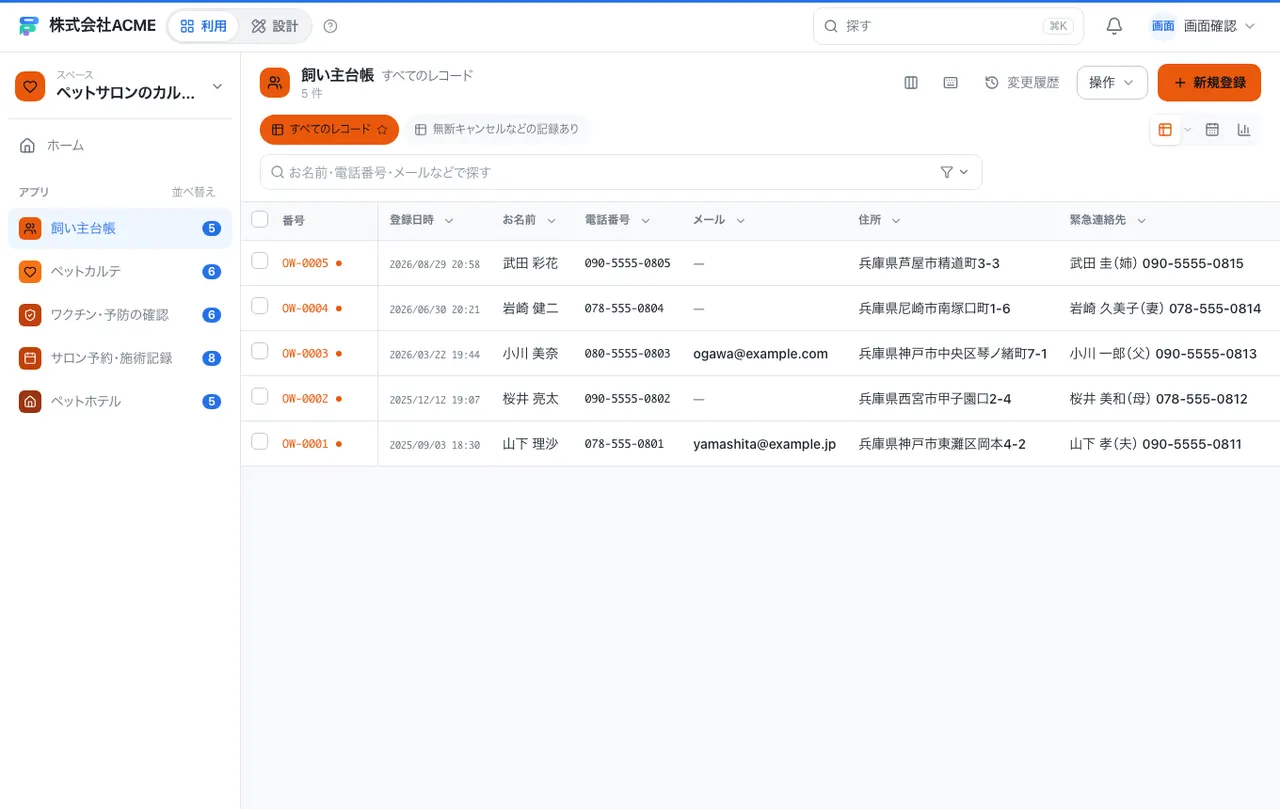Click the column layout icon
The image size is (1280, 809).
[911, 83]
